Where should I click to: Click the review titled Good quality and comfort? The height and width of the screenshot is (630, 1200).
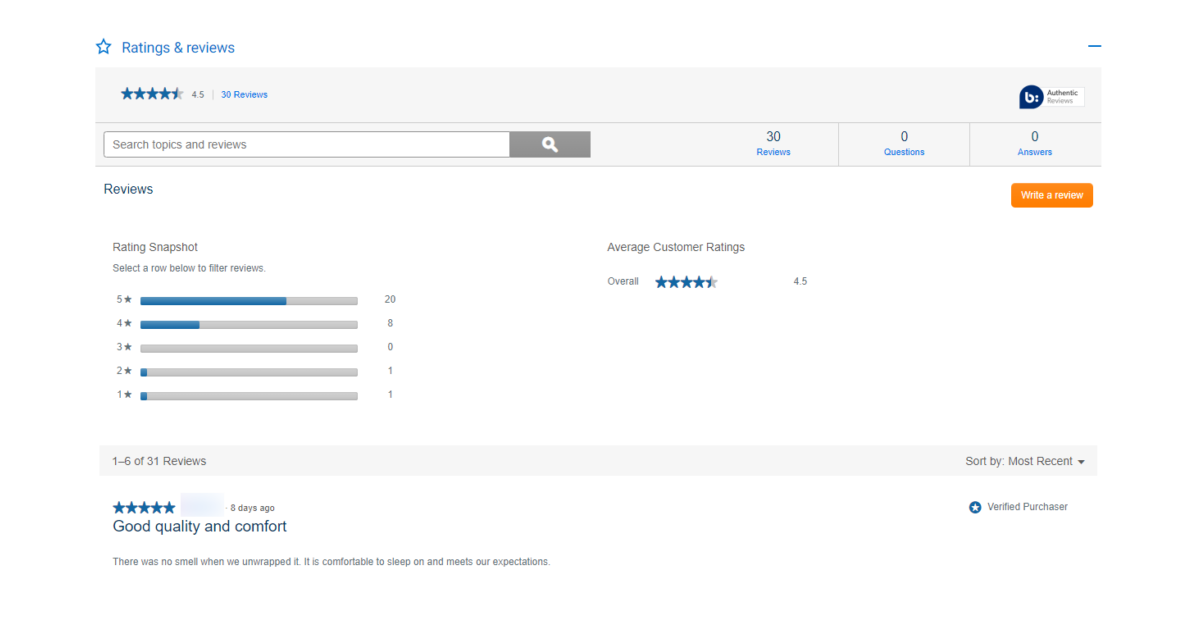(199, 526)
